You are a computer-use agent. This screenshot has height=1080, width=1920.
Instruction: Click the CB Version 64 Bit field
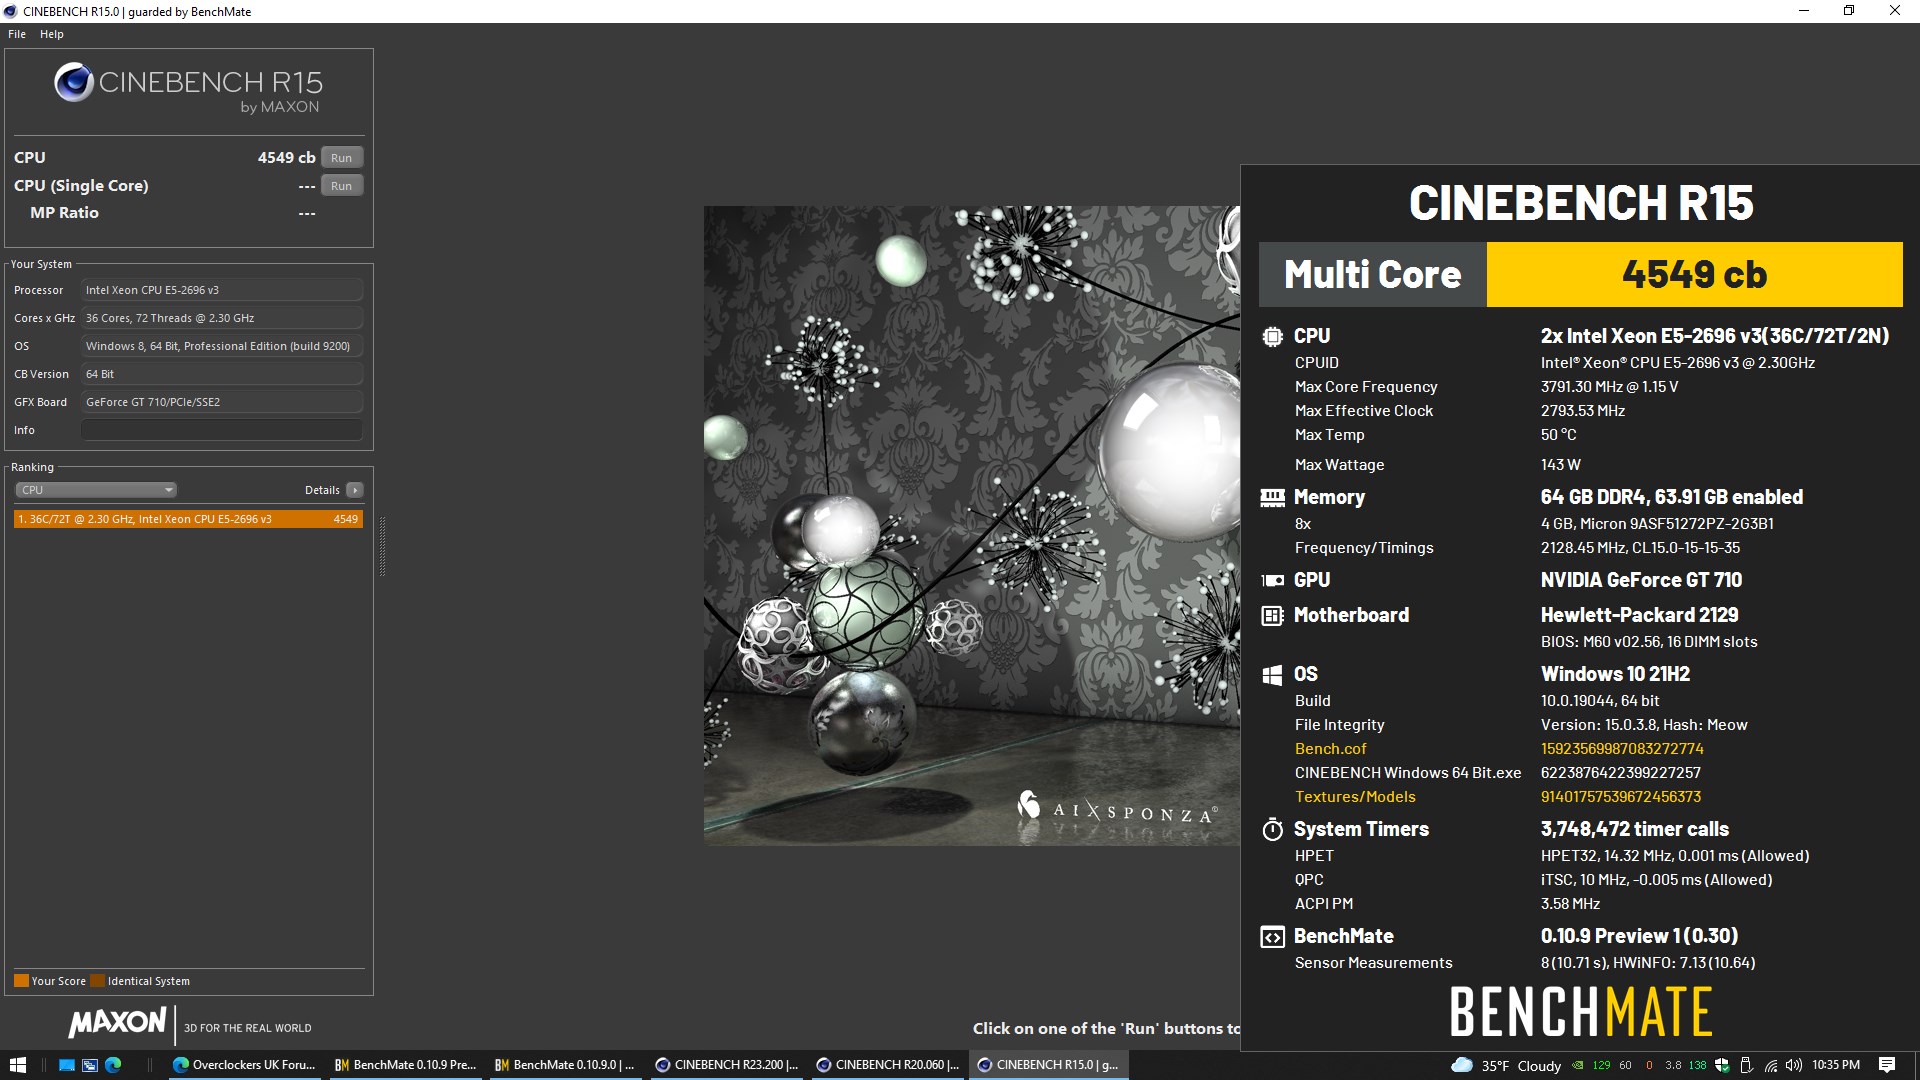pyautogui.click(x=221, y=374)
